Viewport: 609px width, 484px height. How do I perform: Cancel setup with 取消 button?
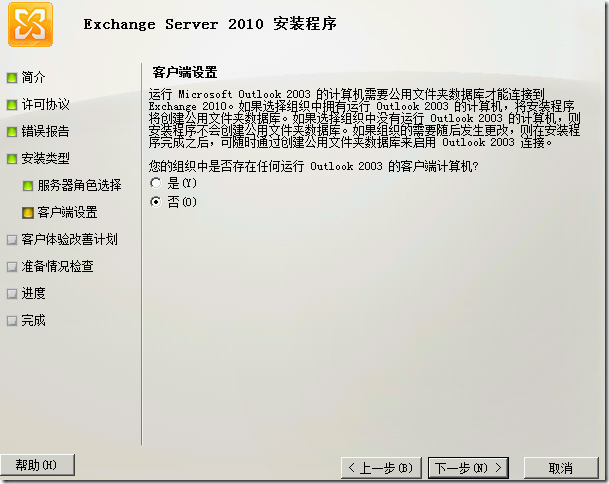[561, 468]
